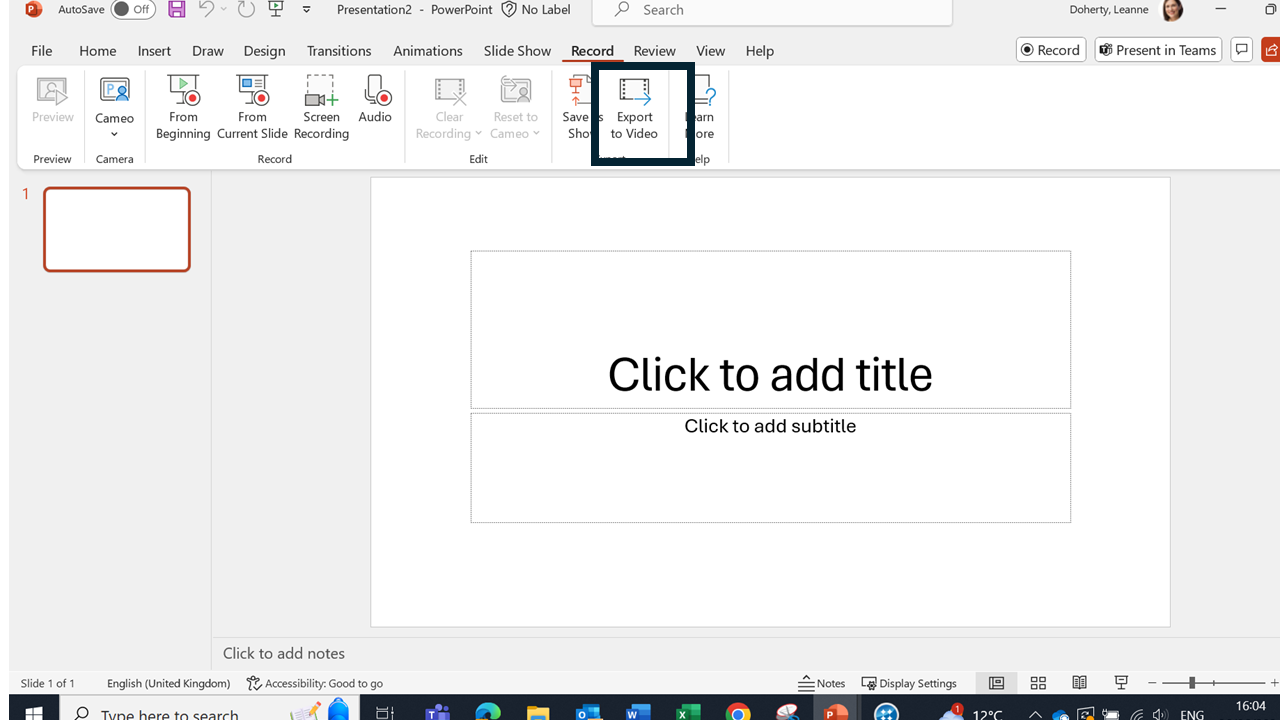Enable Normal view in status bar
The image size is (1280, 720).
[996, 683]
